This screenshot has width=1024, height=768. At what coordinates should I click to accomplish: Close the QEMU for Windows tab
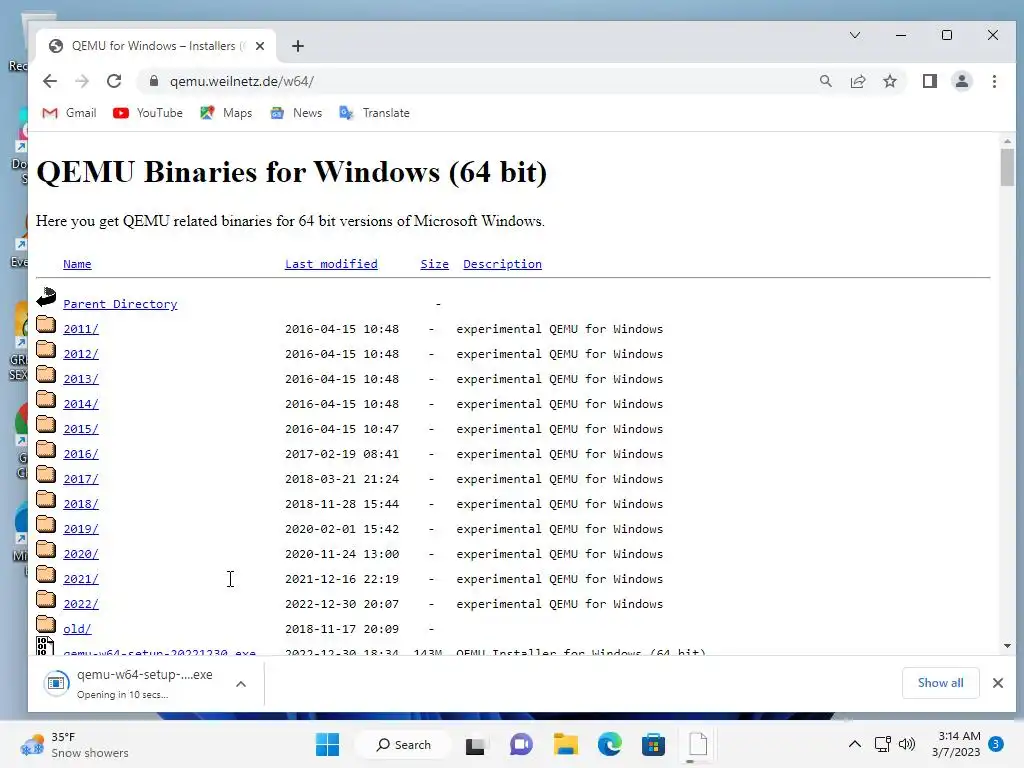260,46
